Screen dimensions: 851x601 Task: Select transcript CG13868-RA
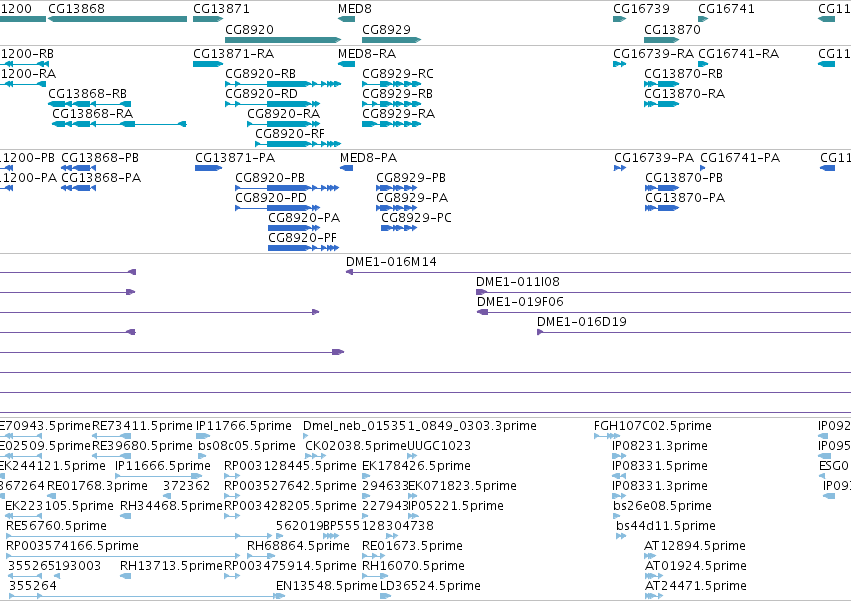(93, 113)
